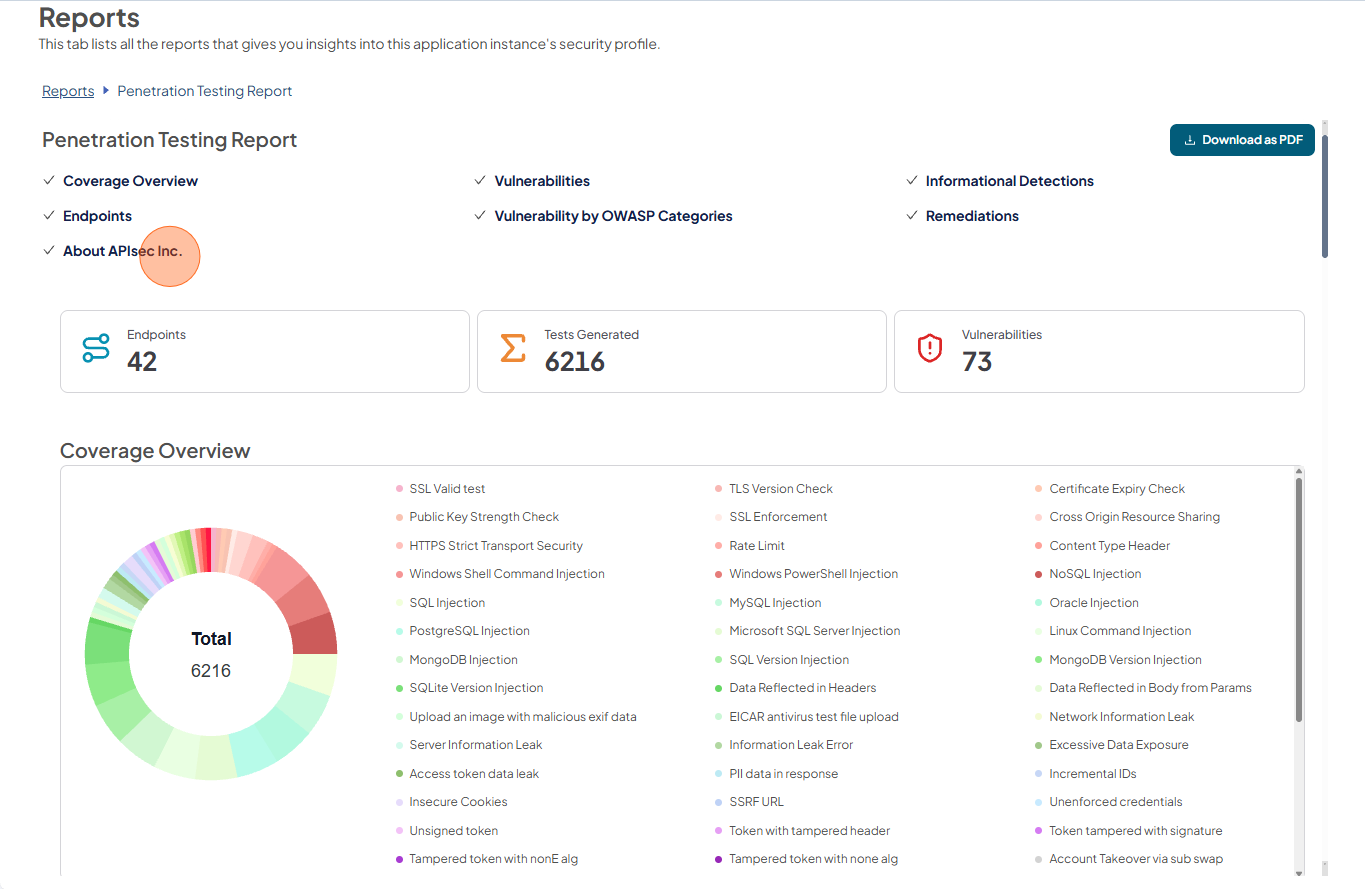Click the legend scroll down arrow
The height and width of the screenshot is (889, 1365).
pyautogui.click(x=1299, y=866)
